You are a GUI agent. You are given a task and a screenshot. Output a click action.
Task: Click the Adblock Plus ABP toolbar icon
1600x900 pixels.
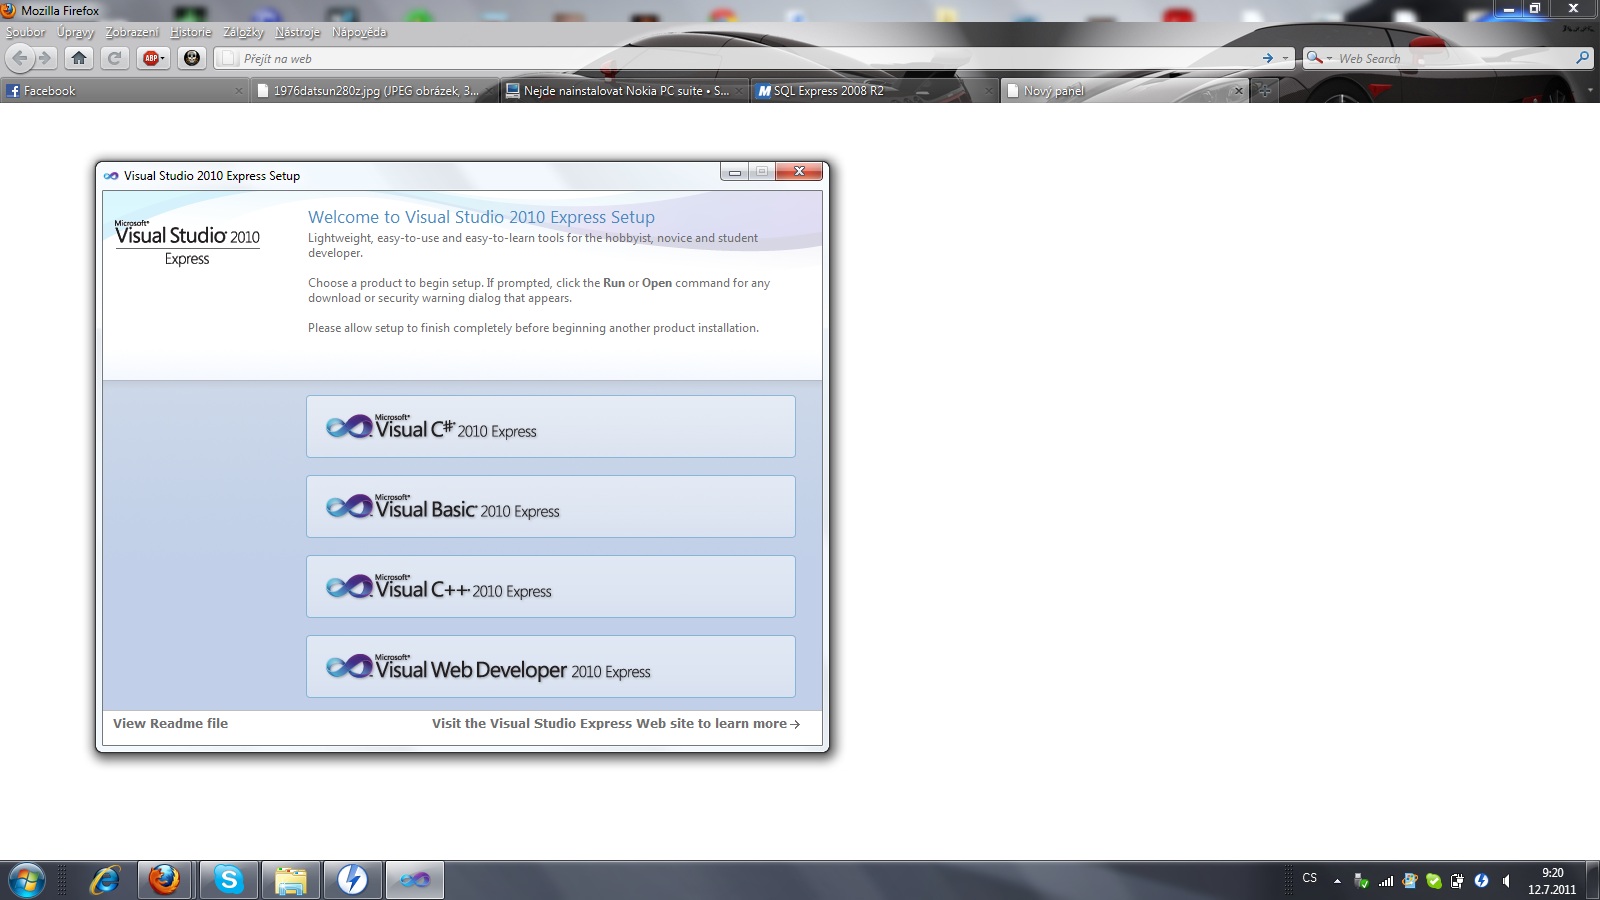point(152,58)
